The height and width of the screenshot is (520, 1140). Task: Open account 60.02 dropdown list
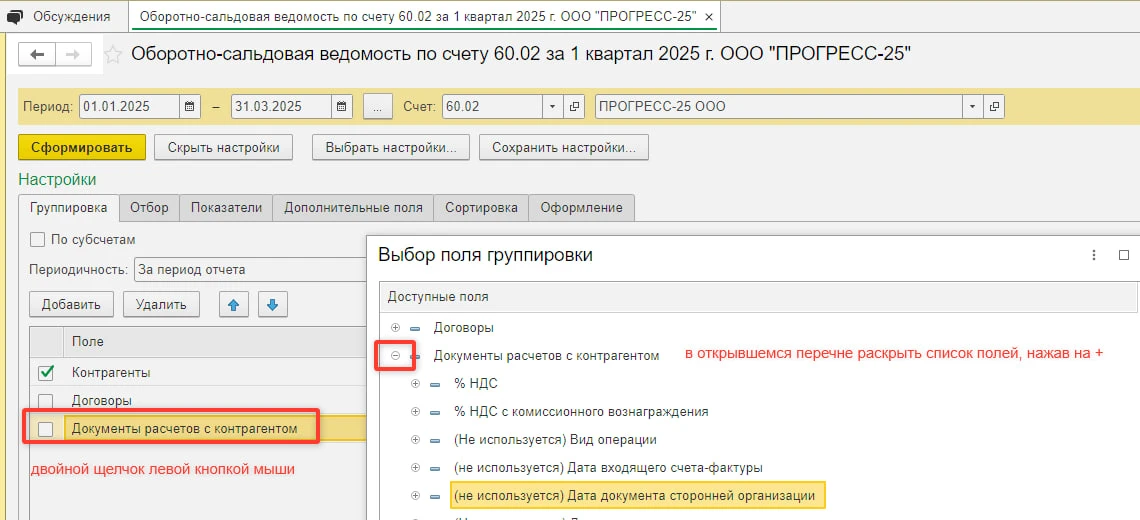click(x=553, y=106)
